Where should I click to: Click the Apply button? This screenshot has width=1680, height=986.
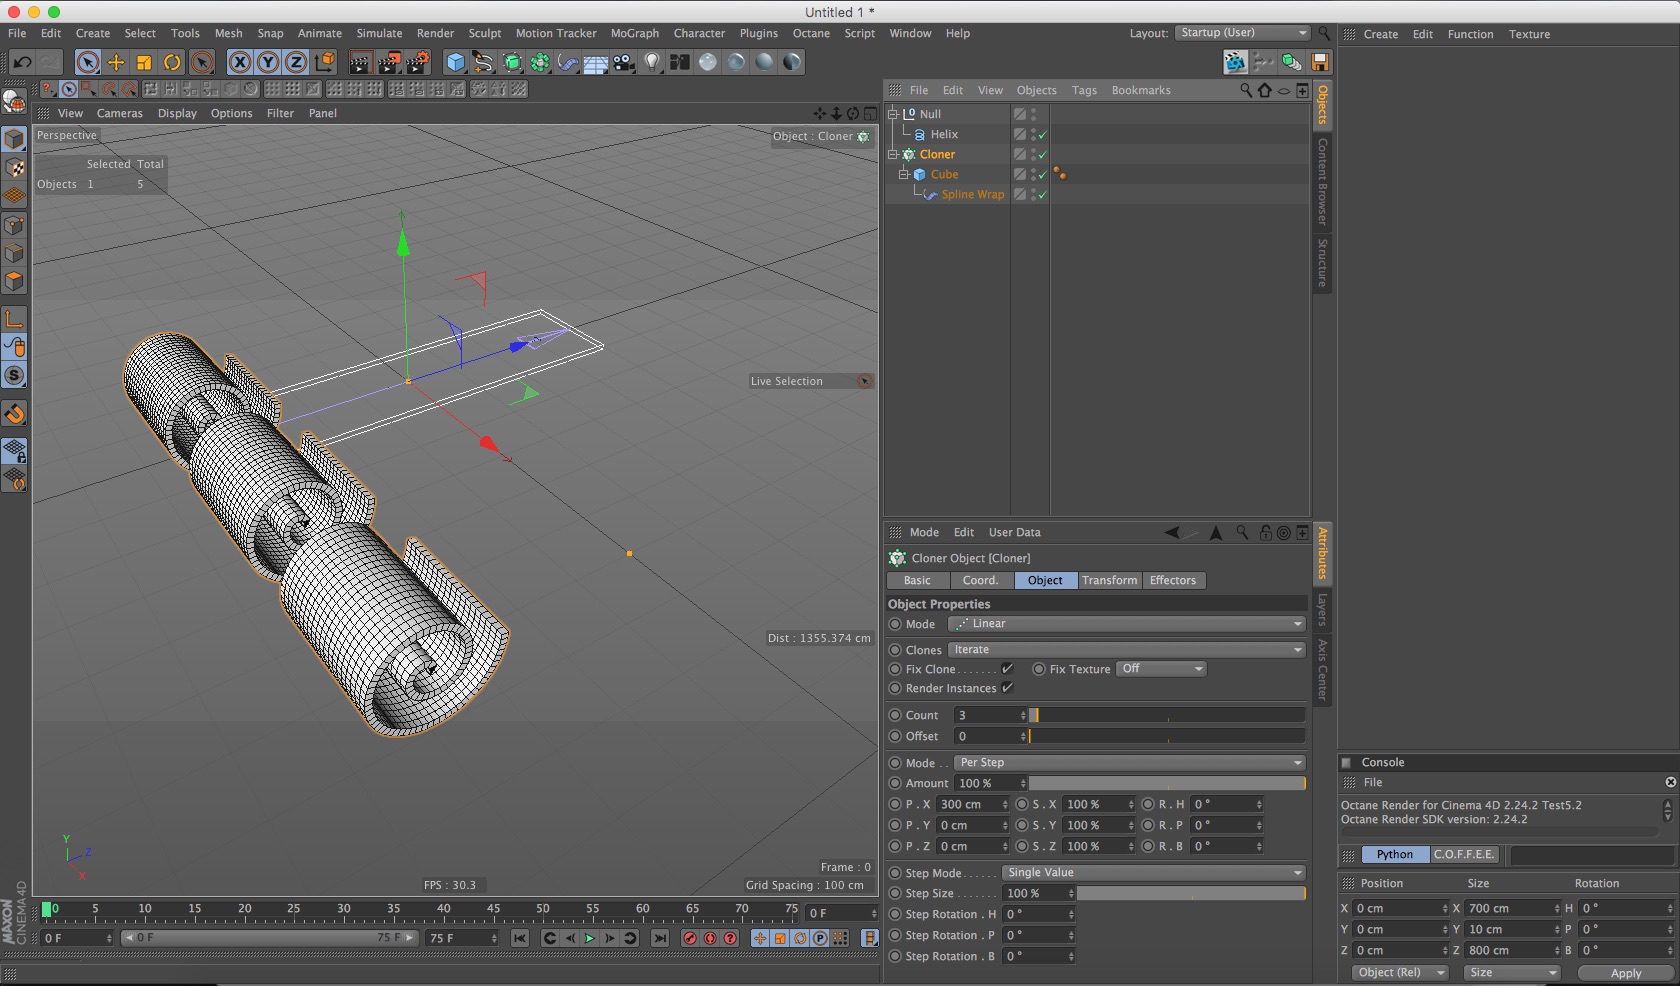1625,973
